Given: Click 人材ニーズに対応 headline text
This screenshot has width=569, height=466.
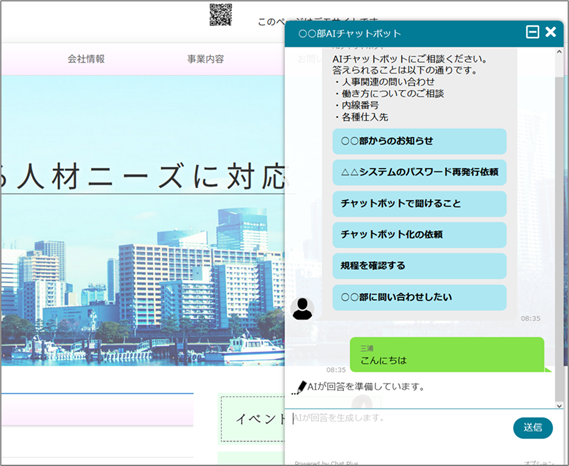Looking at the screenshot, I should (x=151, y=176).
